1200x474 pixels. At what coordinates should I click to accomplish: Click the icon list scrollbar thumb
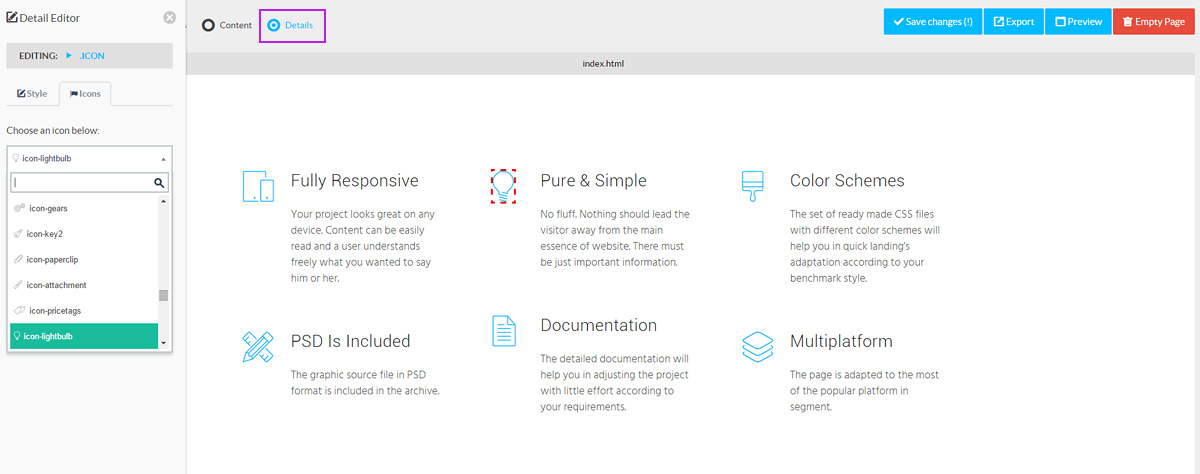click(164, 296)
